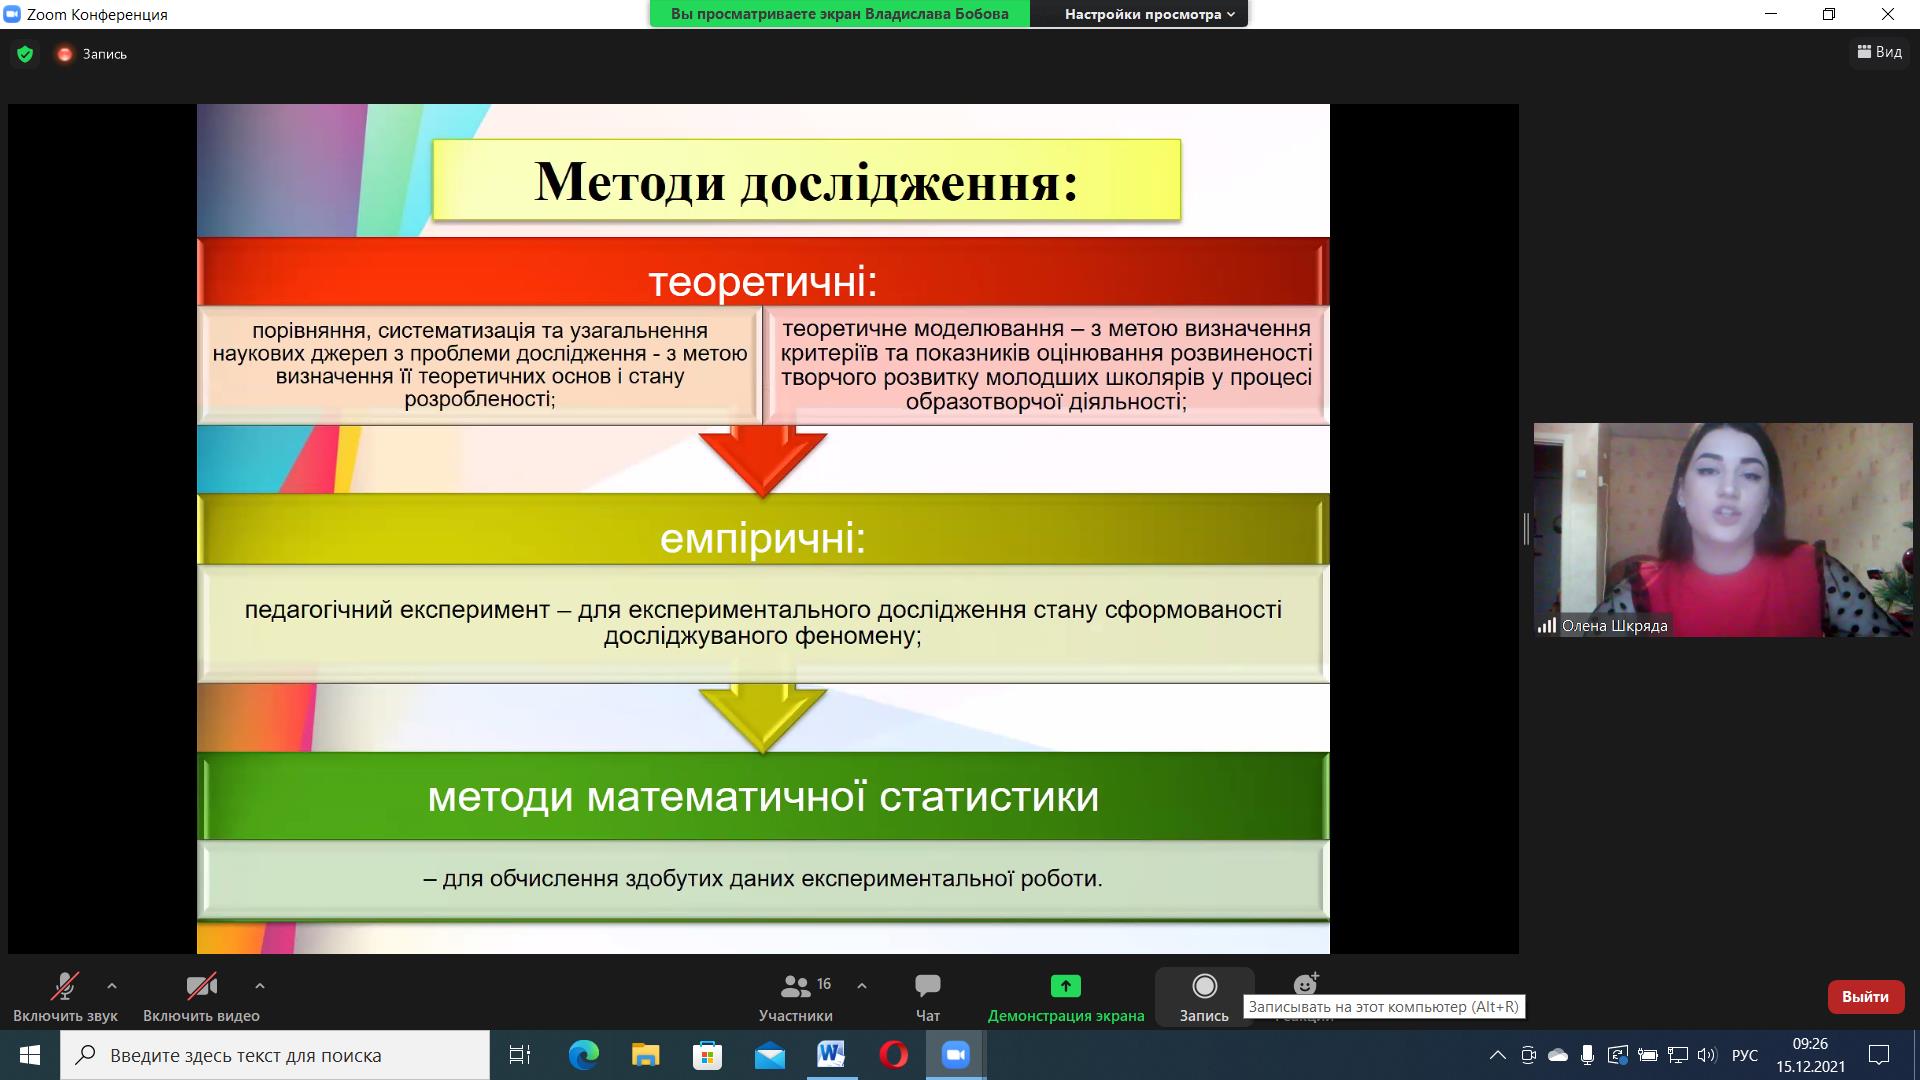Expand video options arrow next to Включить видео
Image resolution: width=1920 pixels, height=1080 pixels.
coord(260,986)
